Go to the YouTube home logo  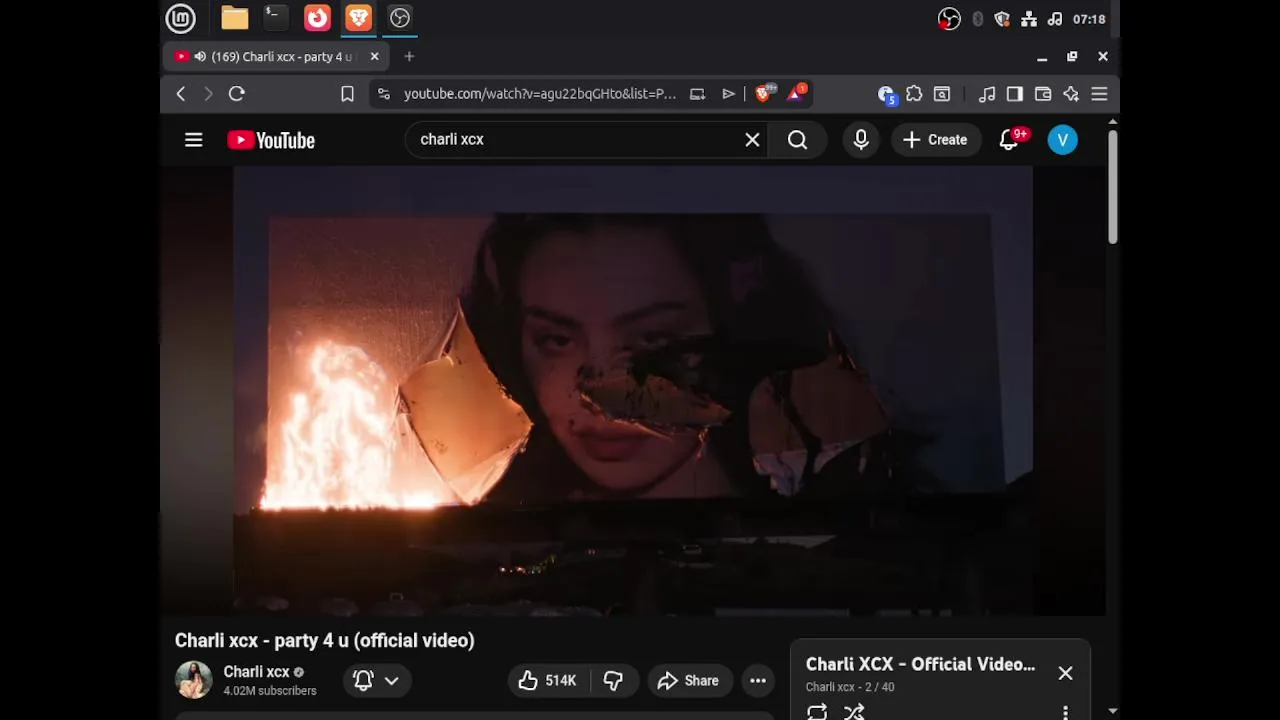pyautogui.click(x=271, y=140)
